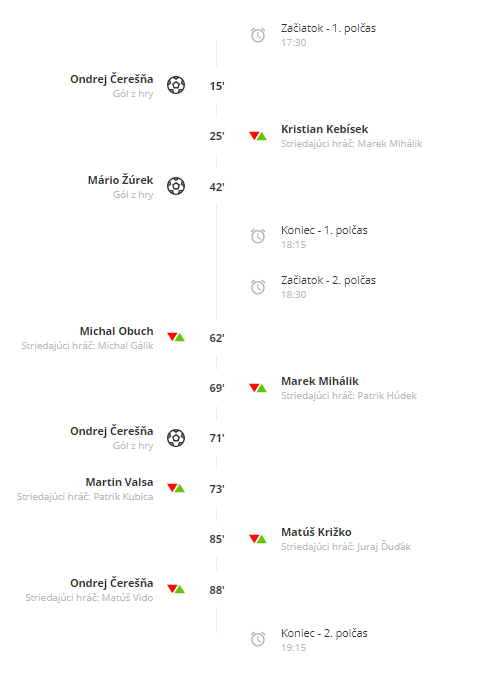Image resolution: width=501 pixels, height=675 pixels.
Task: Click substitution arrows beside Michal Obuch
Action: (x=176, y=337)
